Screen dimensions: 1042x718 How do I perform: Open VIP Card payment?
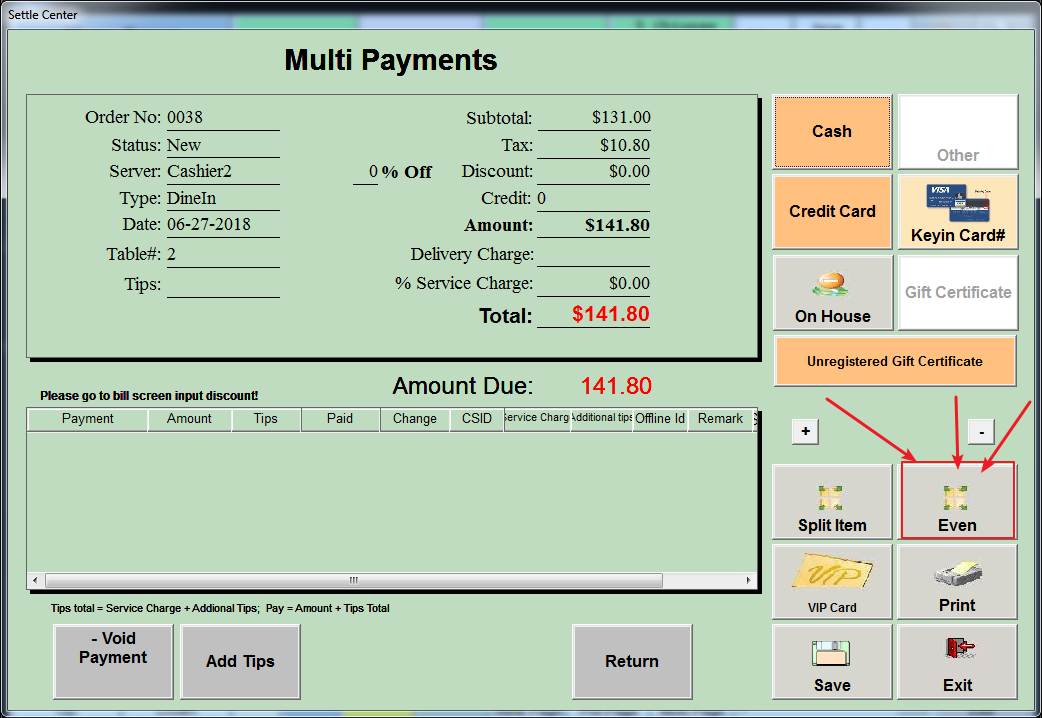(832, 582)
